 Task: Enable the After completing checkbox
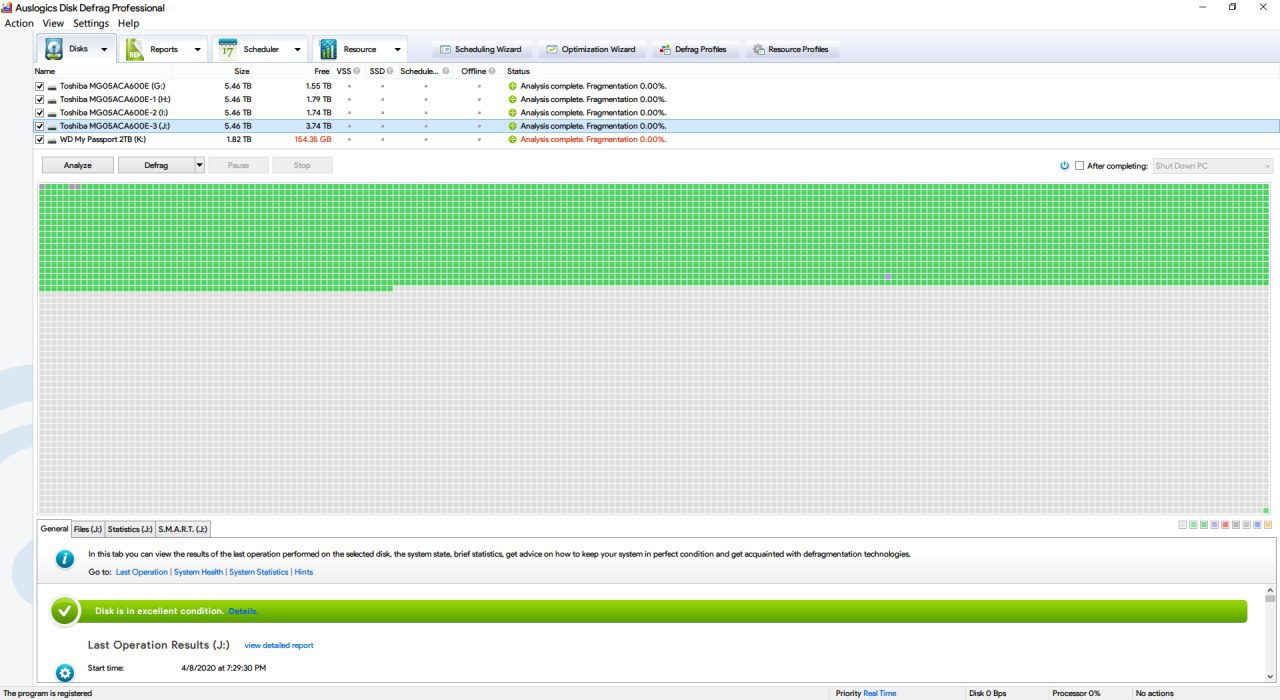tap(1079, 166)
